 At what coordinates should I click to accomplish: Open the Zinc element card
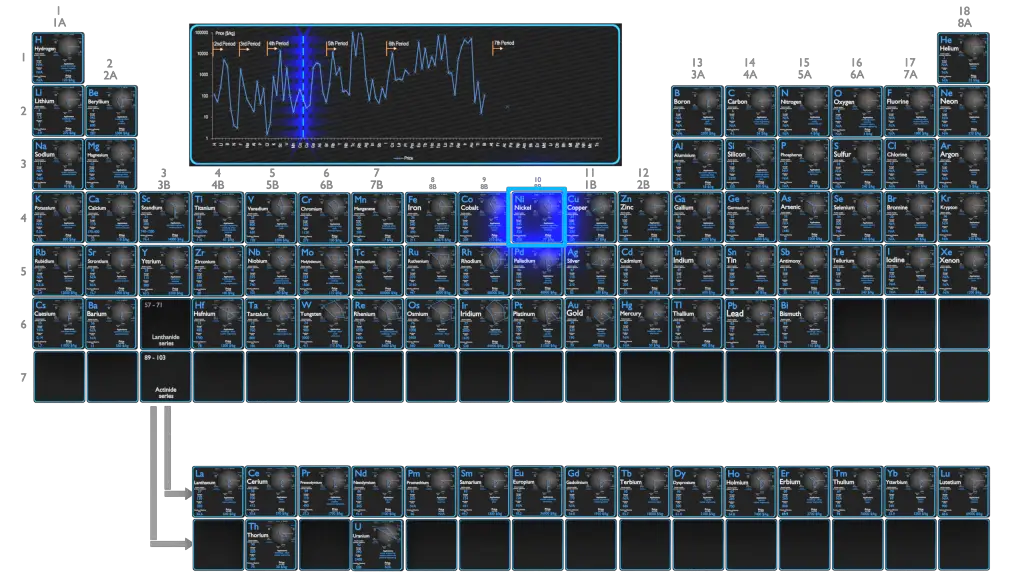tap(644, 217)
